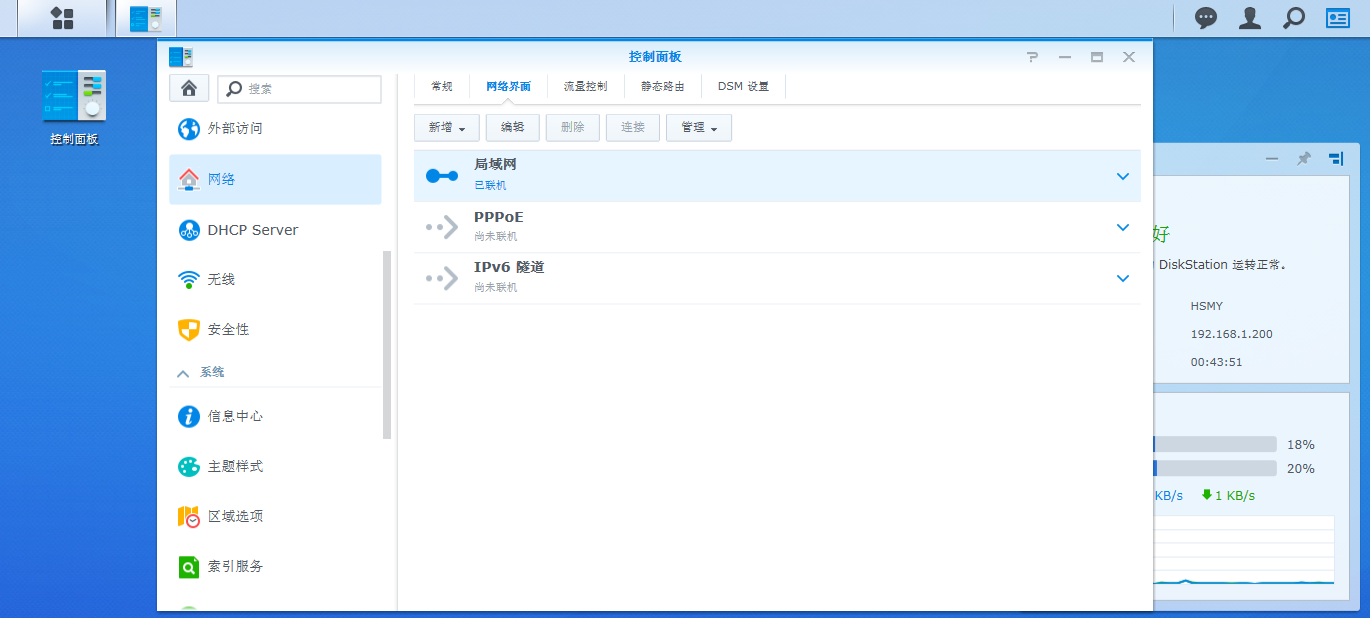Screen dimensions: 1370x618
Task: Open the notifications chat bubble icon
Action: pyautogui.click(x=1206, y=18)
